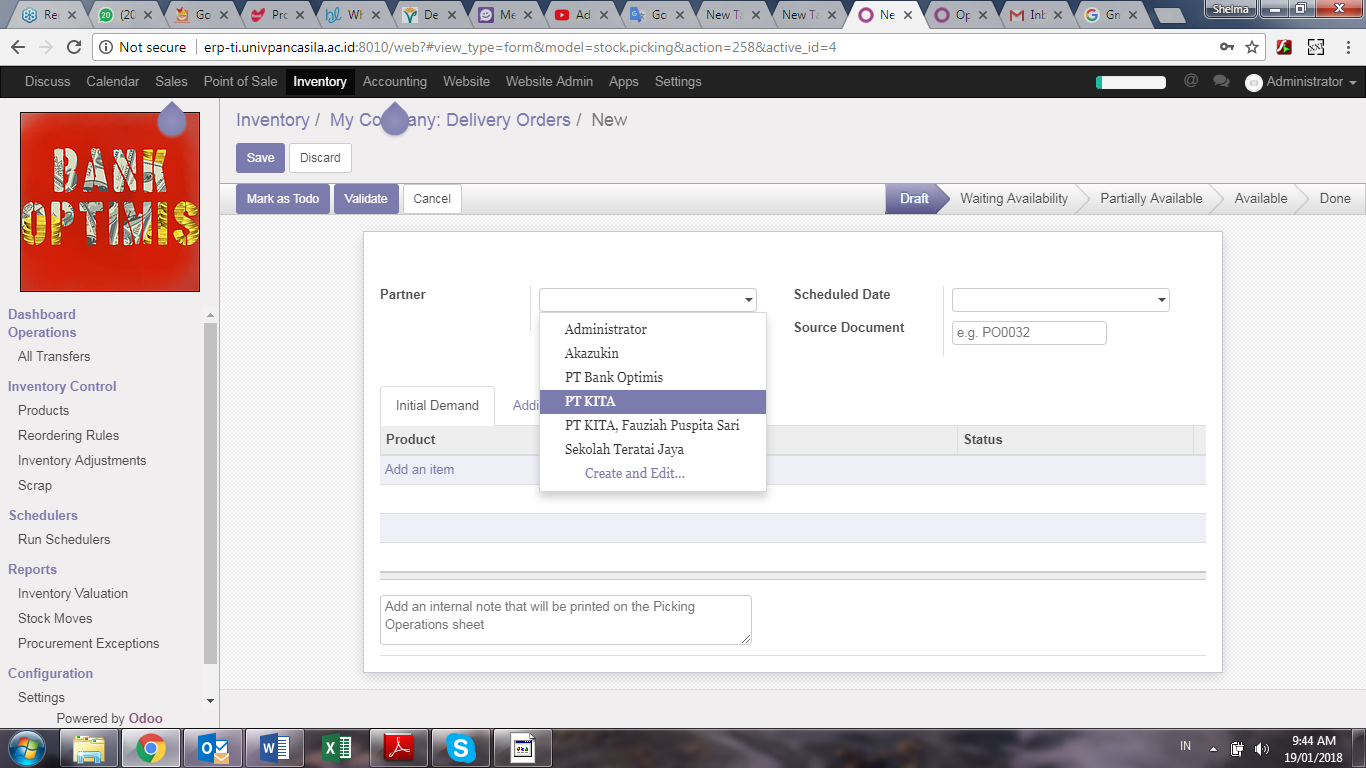The width and height of the screenshot is (1366, 768).
Task: Open Skype from the Windows taskbar
Action: [460, 748]
